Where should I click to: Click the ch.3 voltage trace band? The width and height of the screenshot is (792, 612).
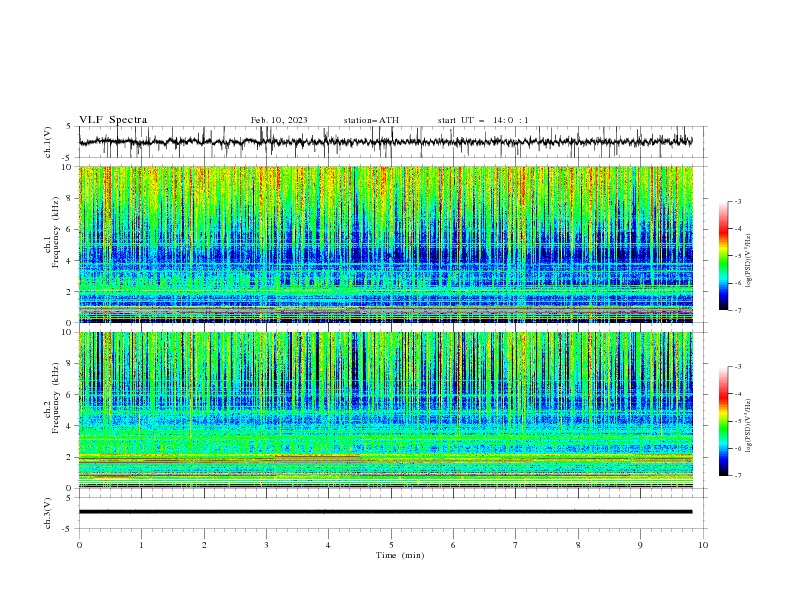(385, 512)
